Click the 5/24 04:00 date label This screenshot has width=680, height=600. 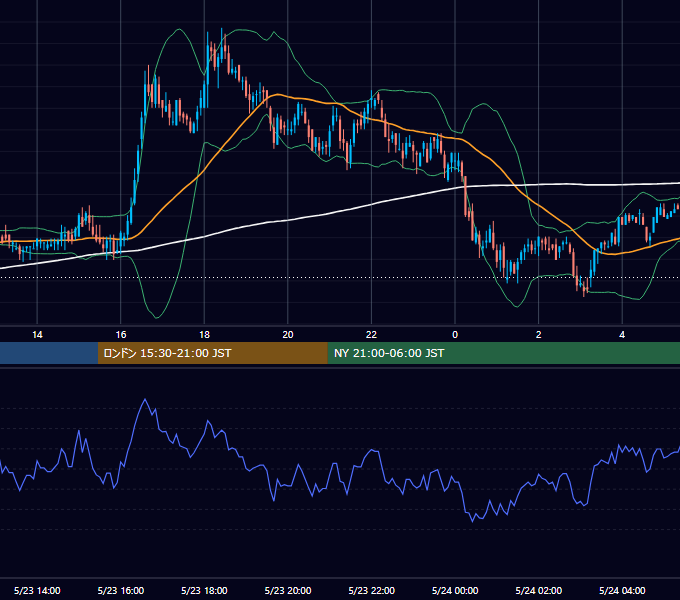622,590
